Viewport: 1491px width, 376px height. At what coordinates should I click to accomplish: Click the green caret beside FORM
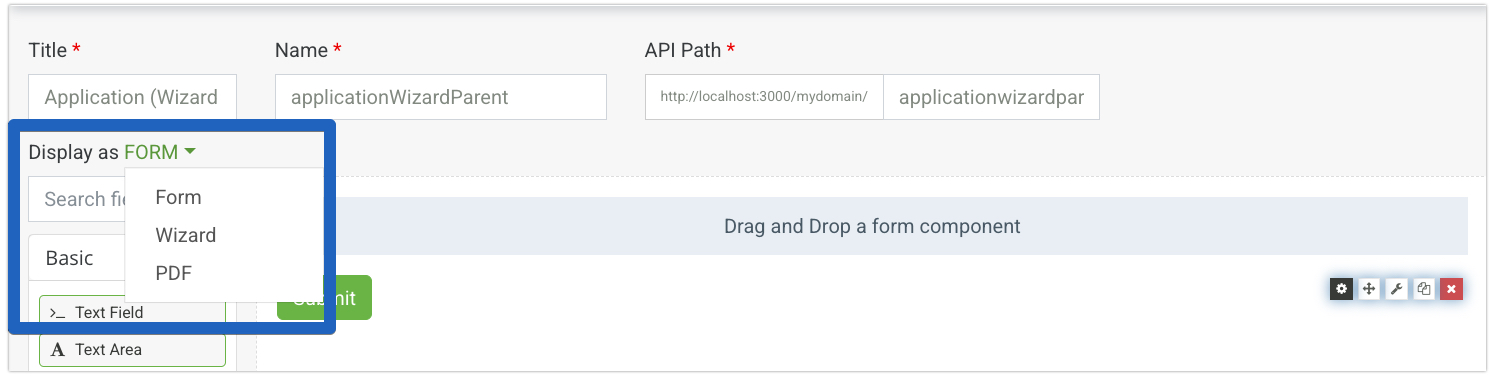[190, 152]
